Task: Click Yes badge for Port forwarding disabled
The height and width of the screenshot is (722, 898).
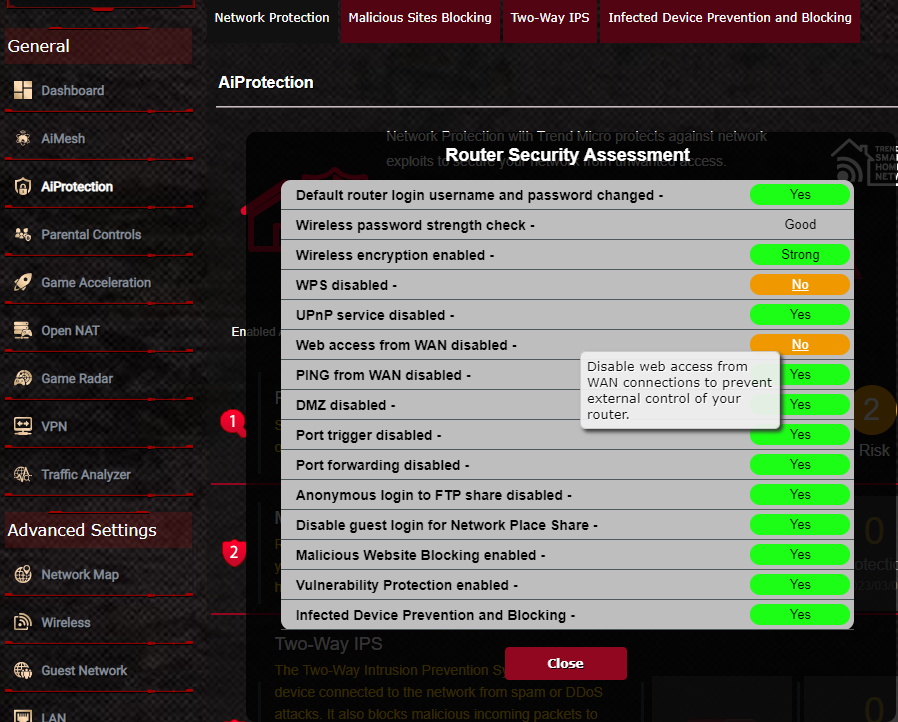Action: tap(800, 464)
